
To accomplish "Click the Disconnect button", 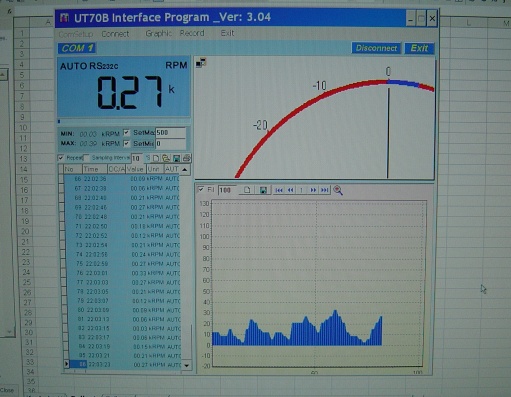I will click(x=376, y=48).
